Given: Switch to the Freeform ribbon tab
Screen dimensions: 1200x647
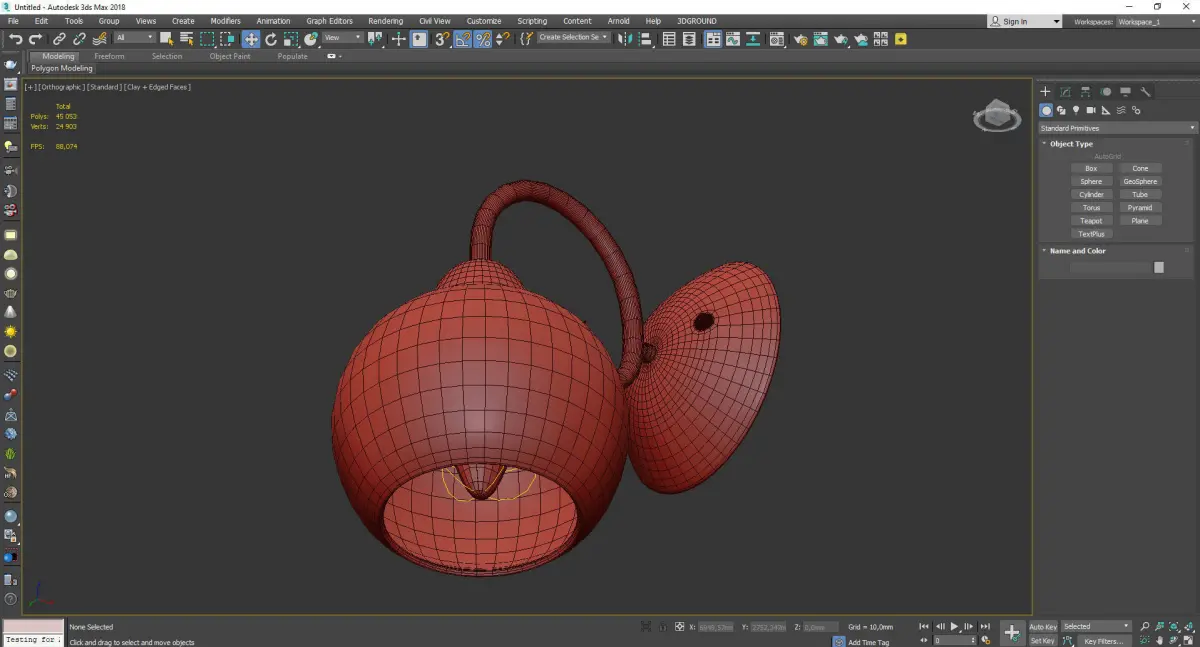Looking at the screenshot, I should click(109, 56).
